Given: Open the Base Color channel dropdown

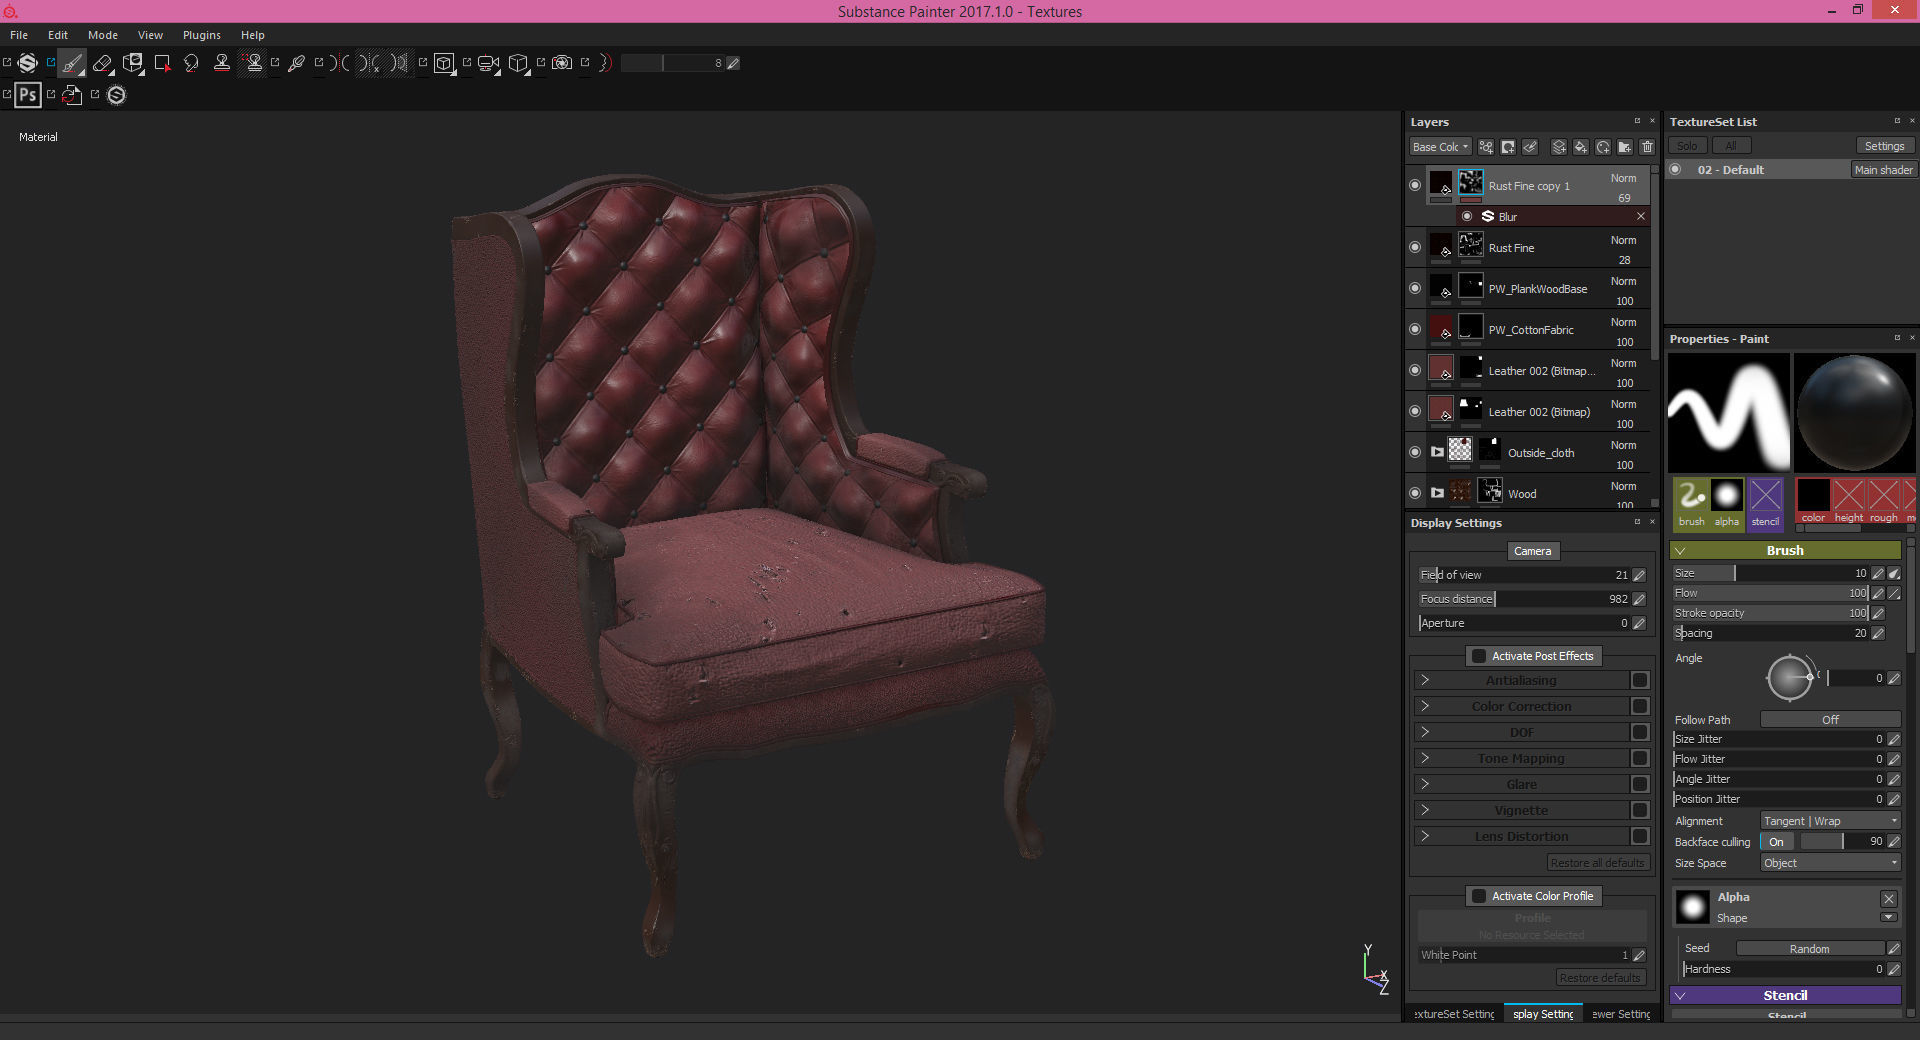Looking at the screenshot, I should point(1440,147).
